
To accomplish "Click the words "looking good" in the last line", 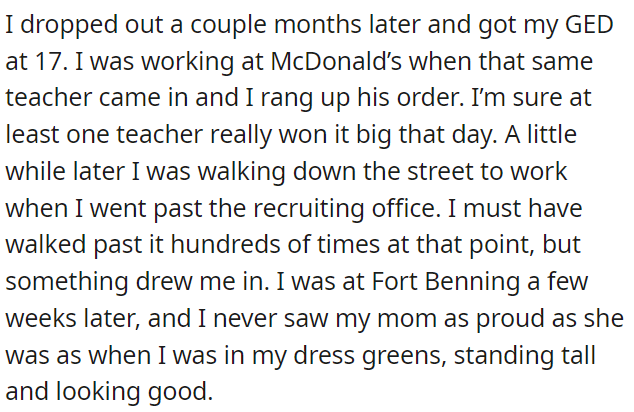I will coord(134,392).
